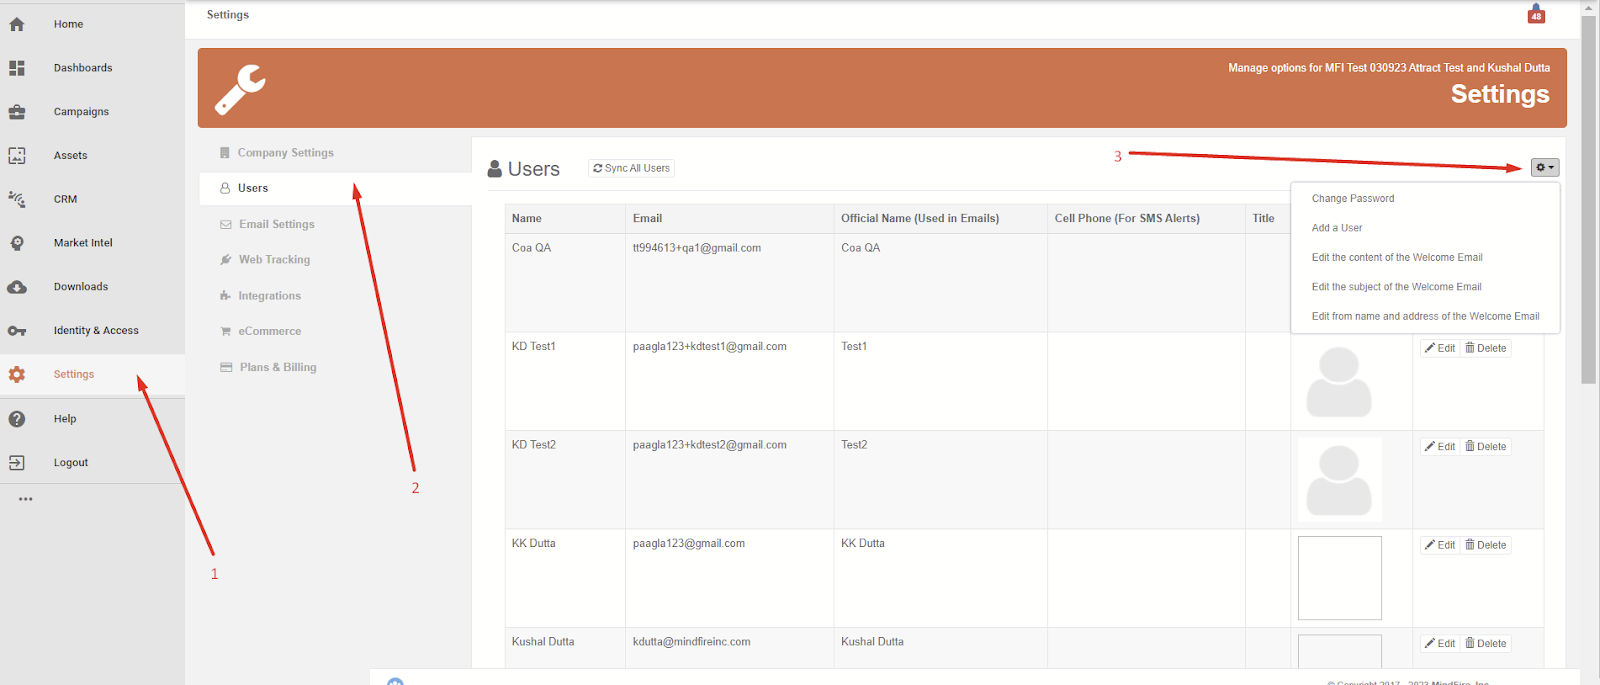The image size is (1600, 685).
Task: Click the Web Tracking plug icon
Action: pyautogui.click(x=226, y=260)
